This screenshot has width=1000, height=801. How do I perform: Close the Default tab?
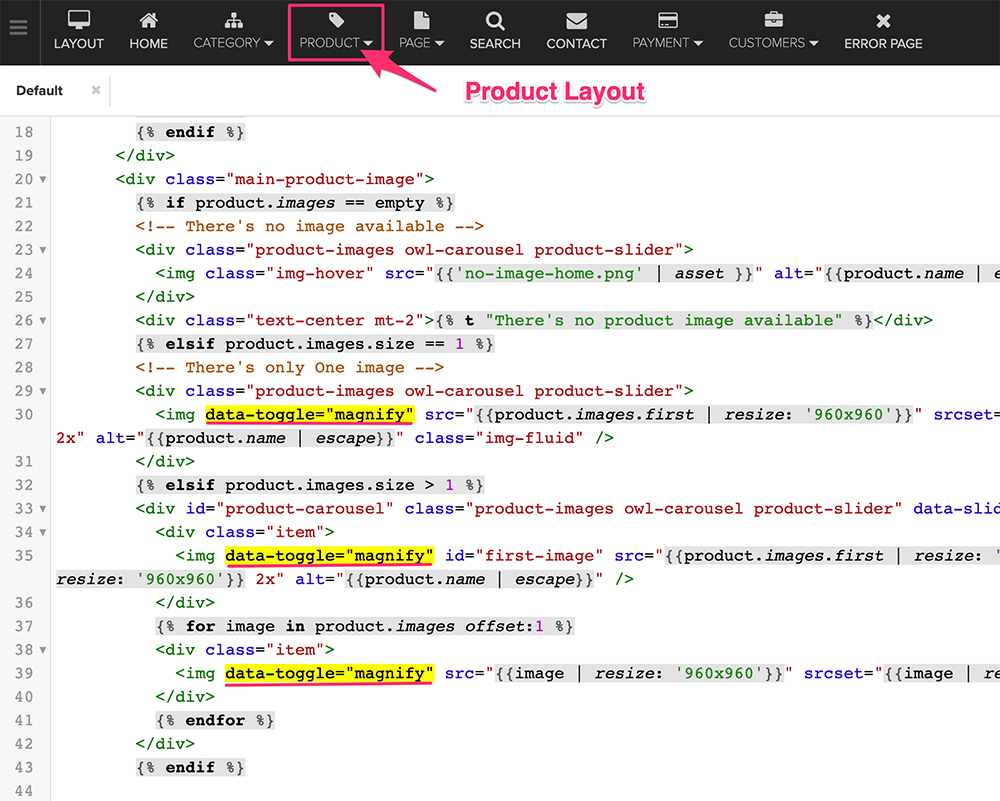coord(96,90)
